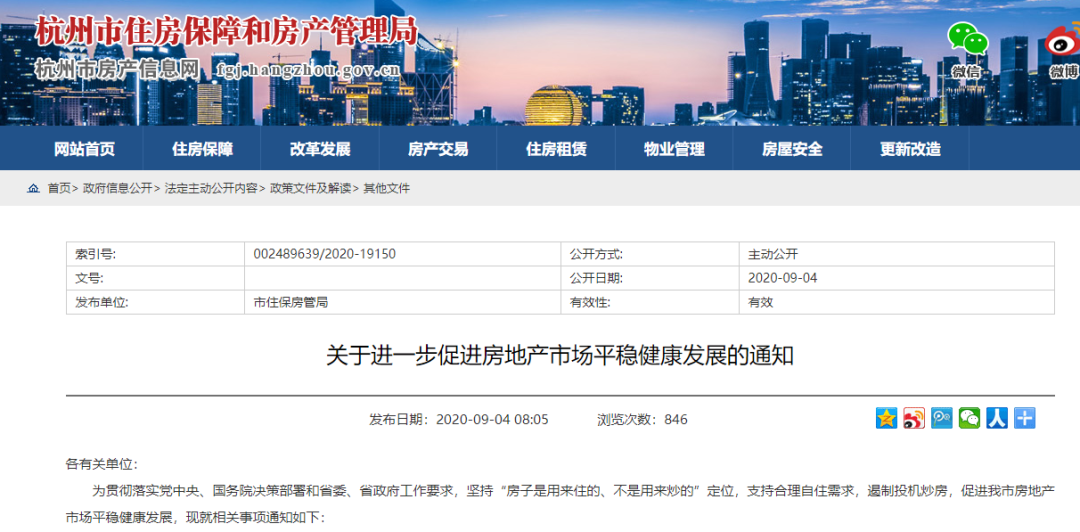Screen dimensions: 1080x532
Task: Open 住房保障 navigation menu item
Action: click(202, 149)
